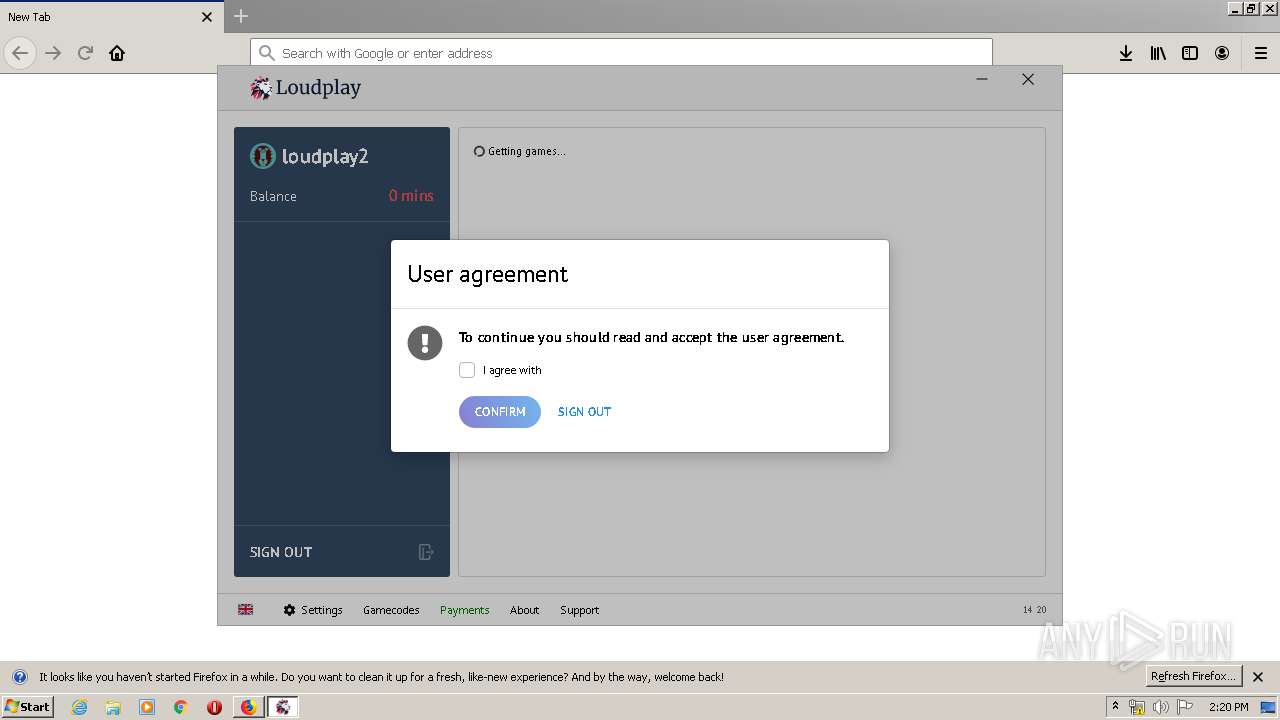Image resolution: width=1280 pixels, height=720 pixels.
Task: Open File Explorer from the taskbar
Action: click(113, 707)
